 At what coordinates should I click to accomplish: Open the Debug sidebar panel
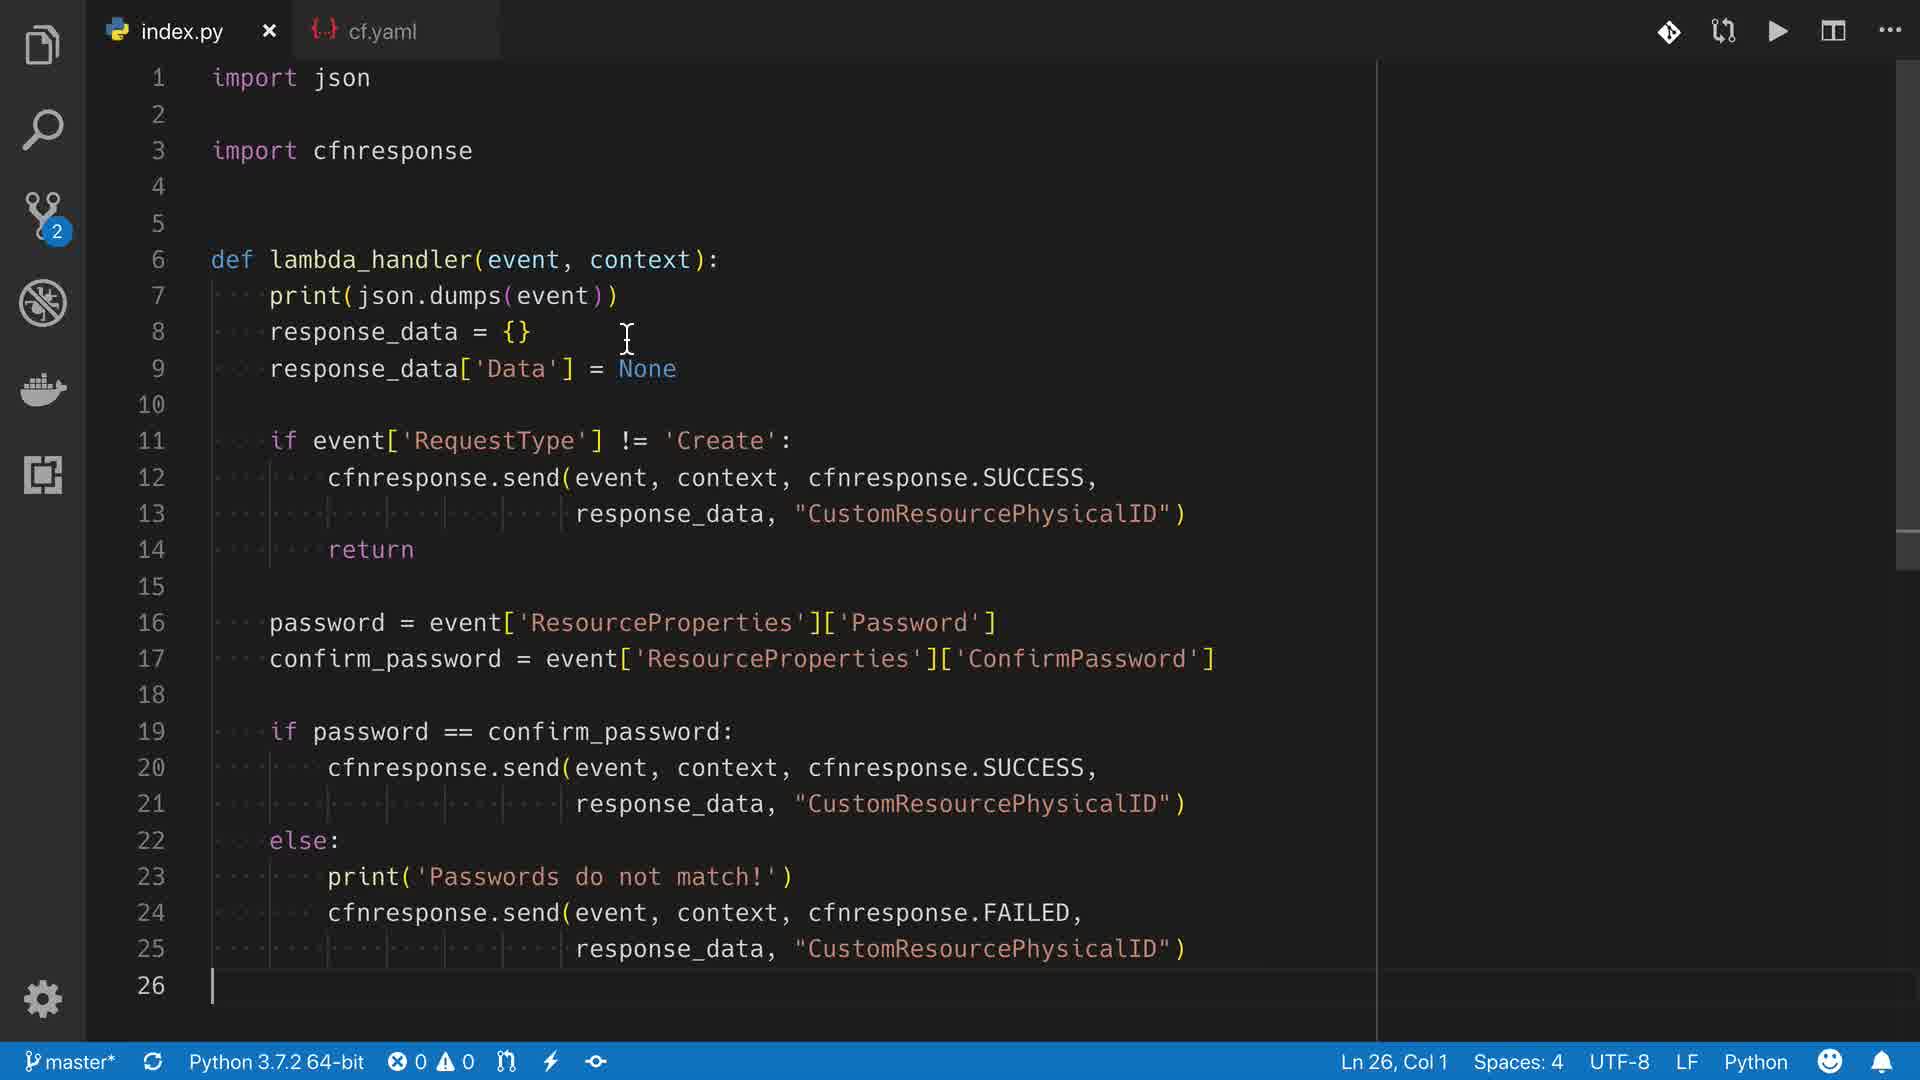tap(43, 302)
